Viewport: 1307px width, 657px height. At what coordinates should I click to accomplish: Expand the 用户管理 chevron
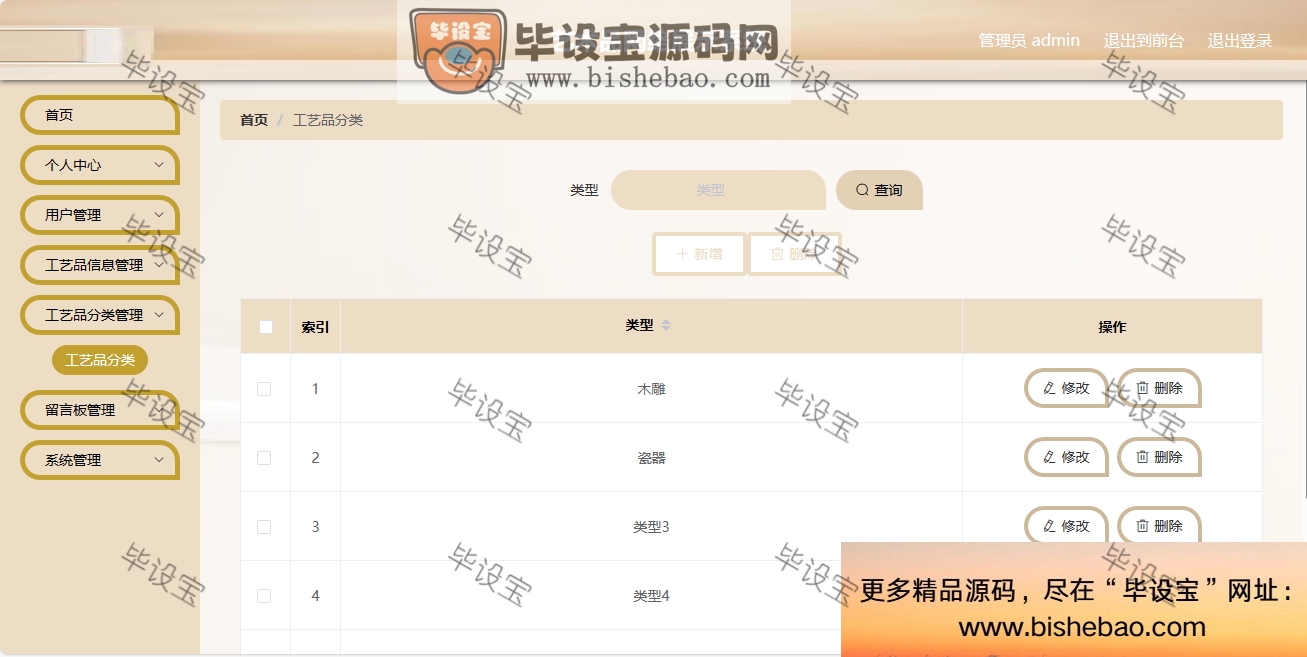[159, 214]
